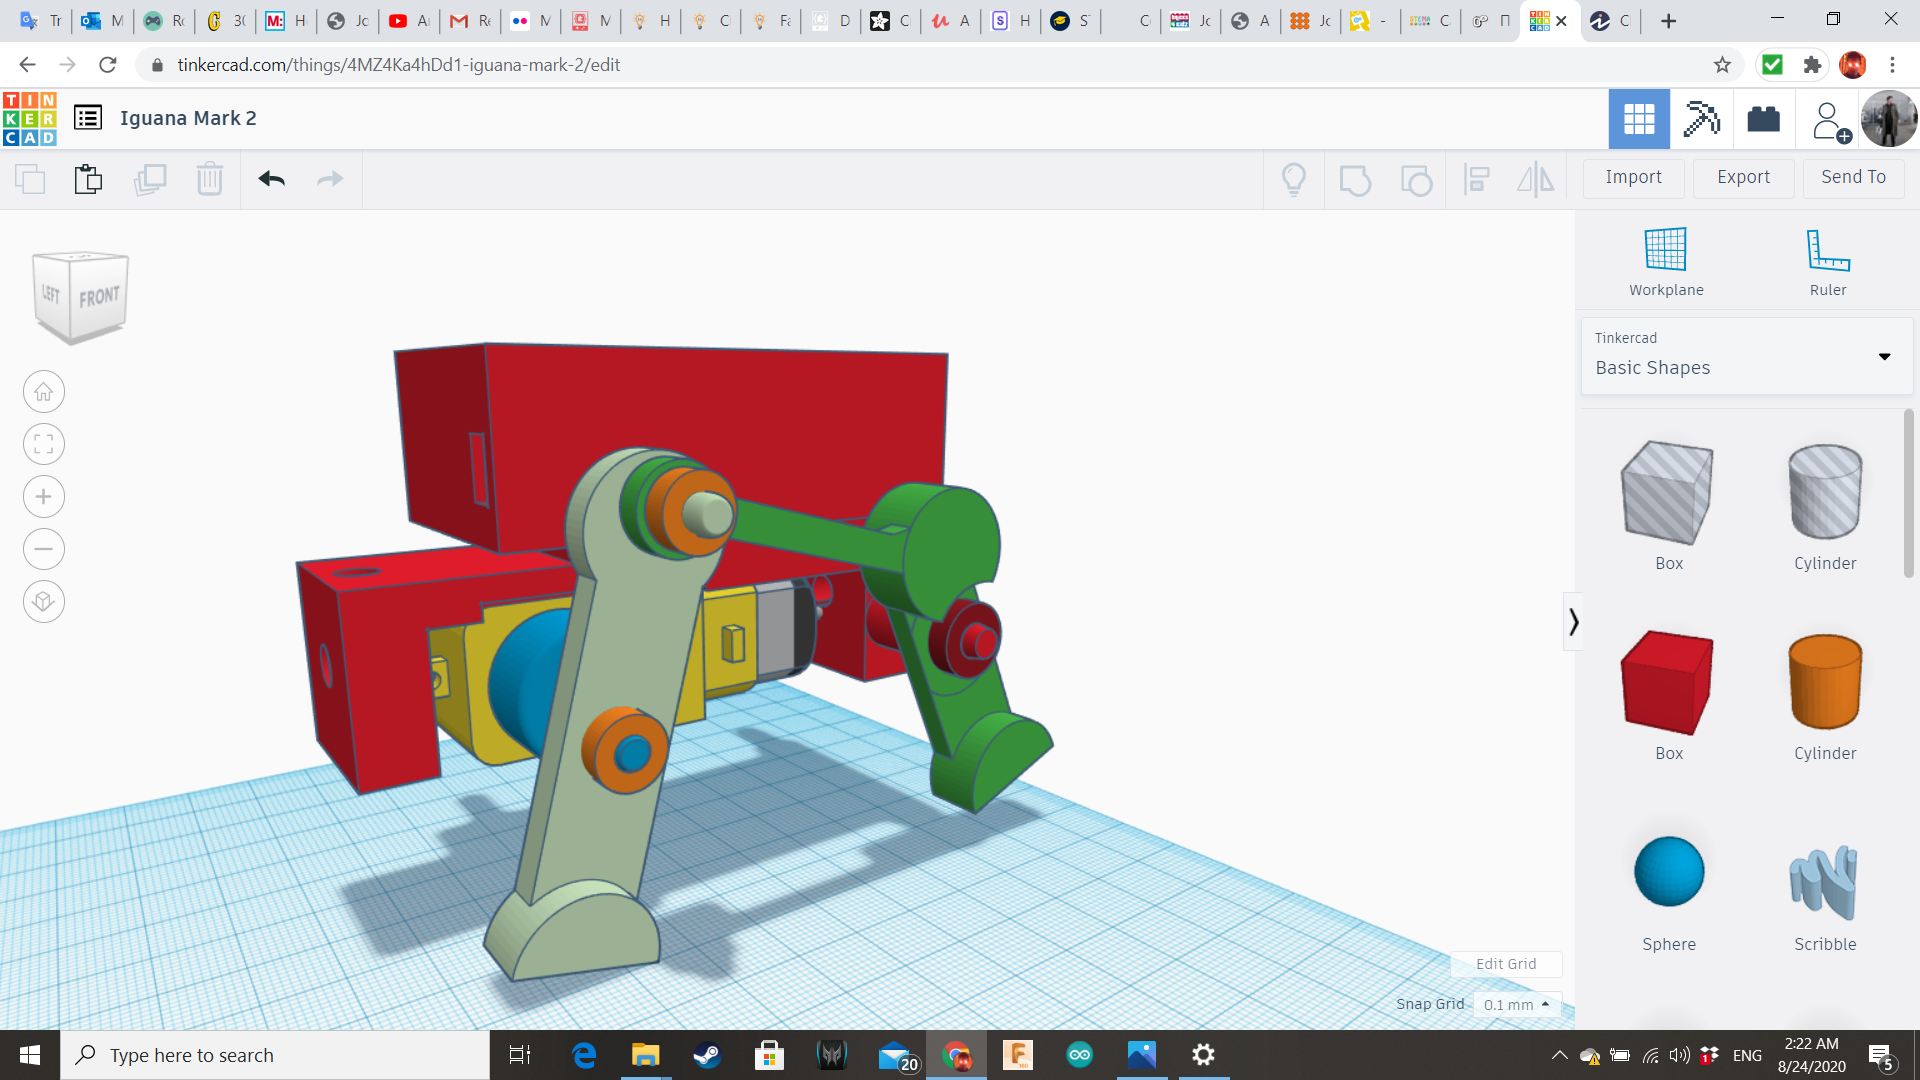The image size is (1920, 1080).
Task: Collapse the shapes panel chevron
Action: tap(1573, 622)
